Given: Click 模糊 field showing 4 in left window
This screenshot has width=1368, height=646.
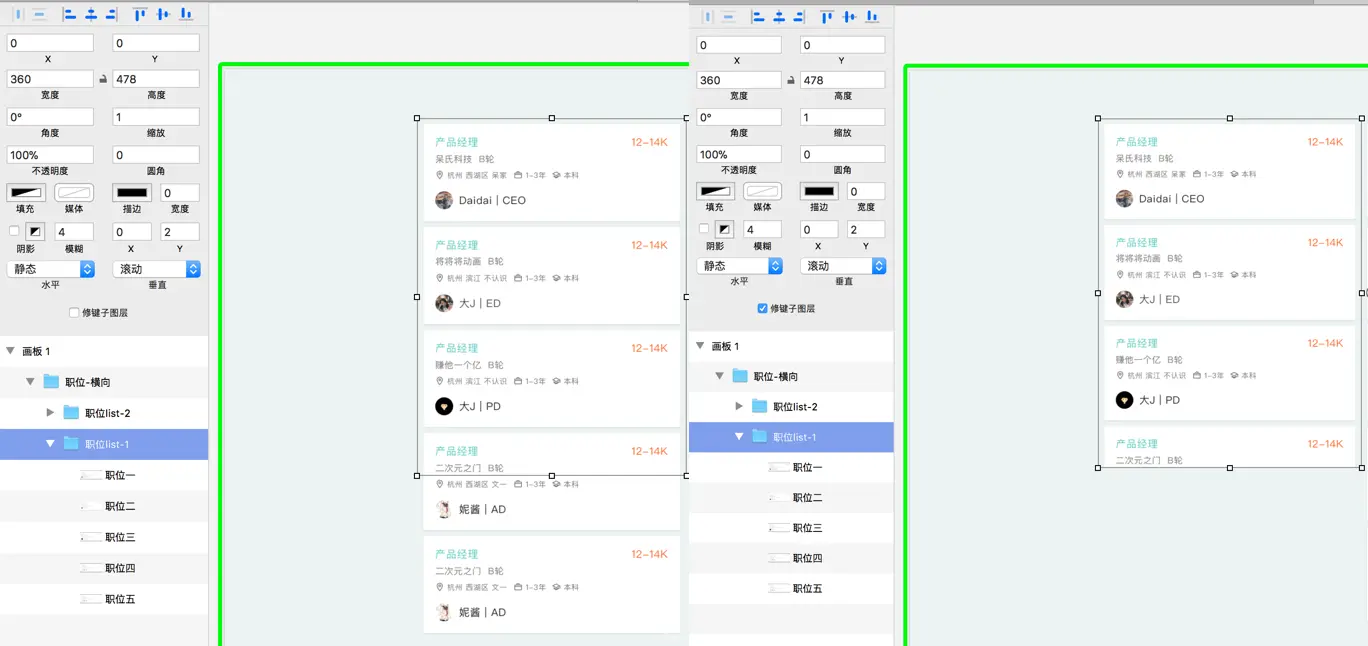Looking at the screenshot, I should (x=74, y=231).
